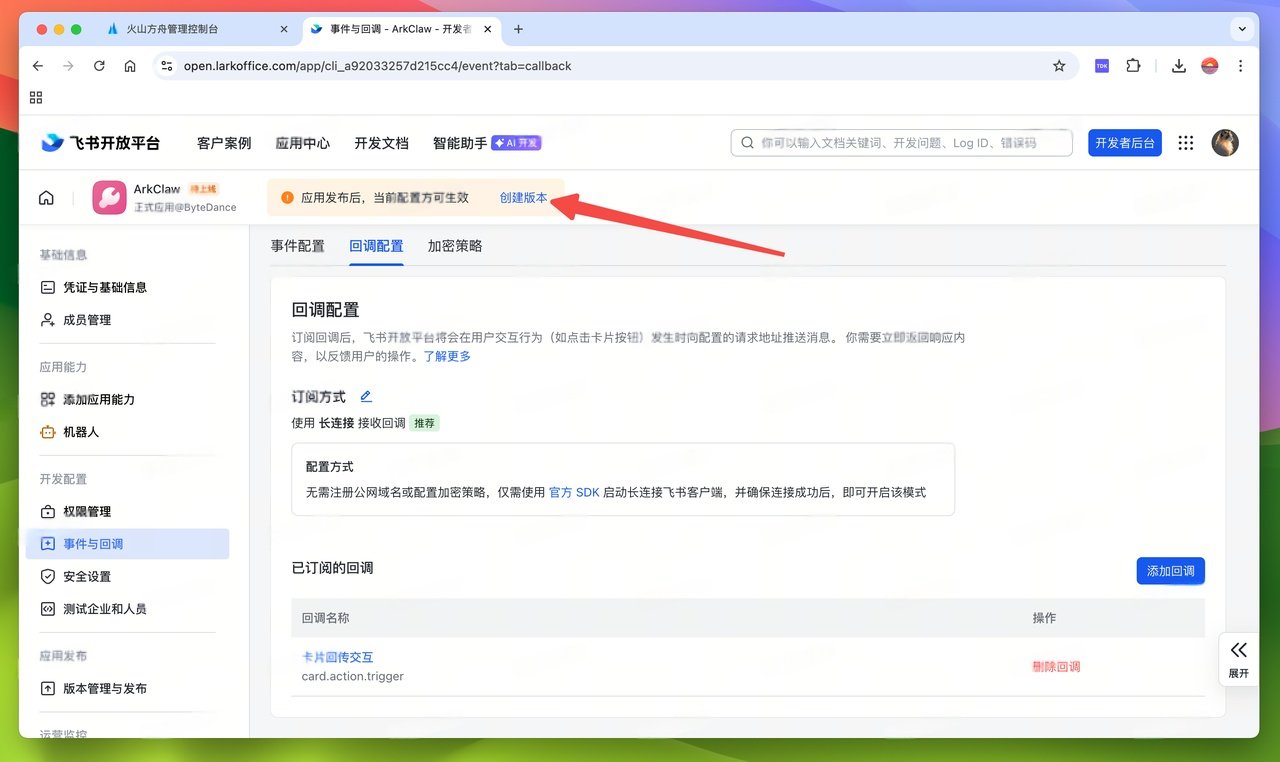Click the pencil icon to edit 订阅方式
The width and height of the screenshot is (1280, 762).
365,396
